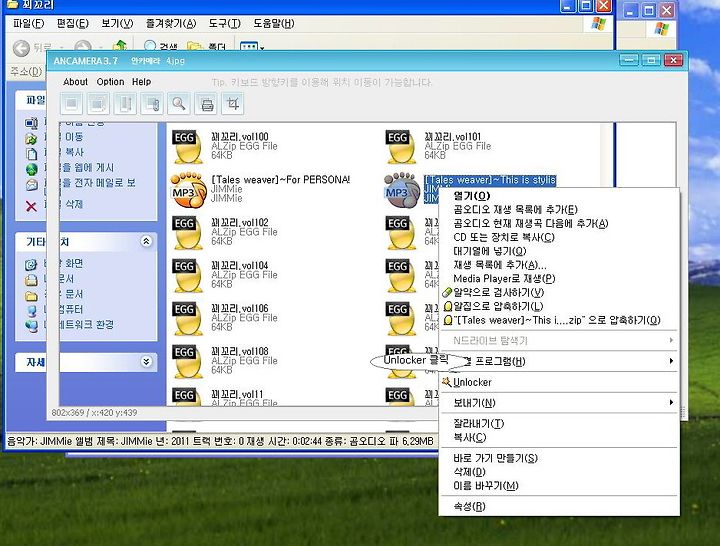Choose 곰오디오 재생 목록에 추가(E)
This screenshot has width=720, height=546.
pyautogui.click(x=559, y=209)
